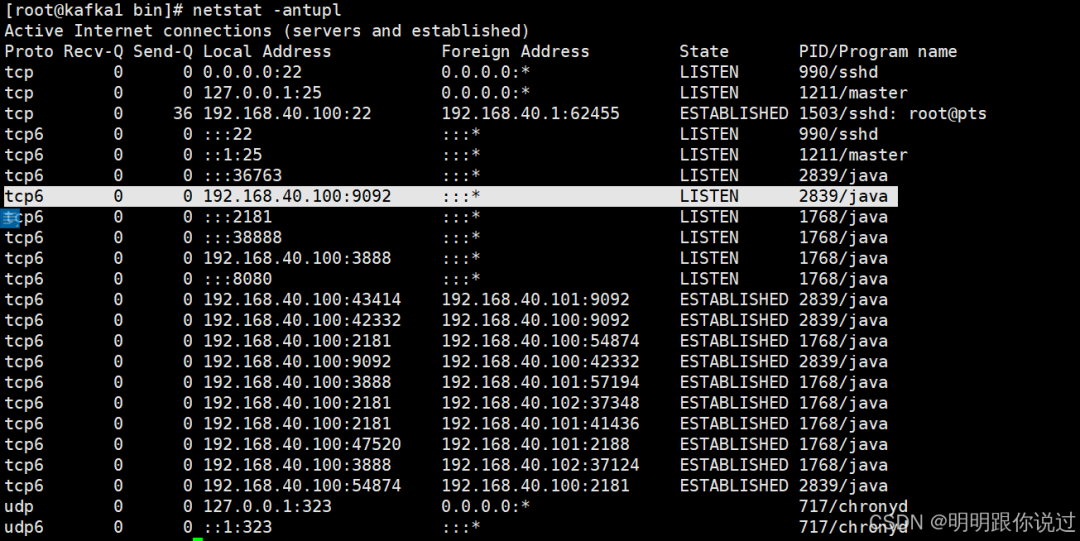Click the 'Local Address' column header

point(267,52)
